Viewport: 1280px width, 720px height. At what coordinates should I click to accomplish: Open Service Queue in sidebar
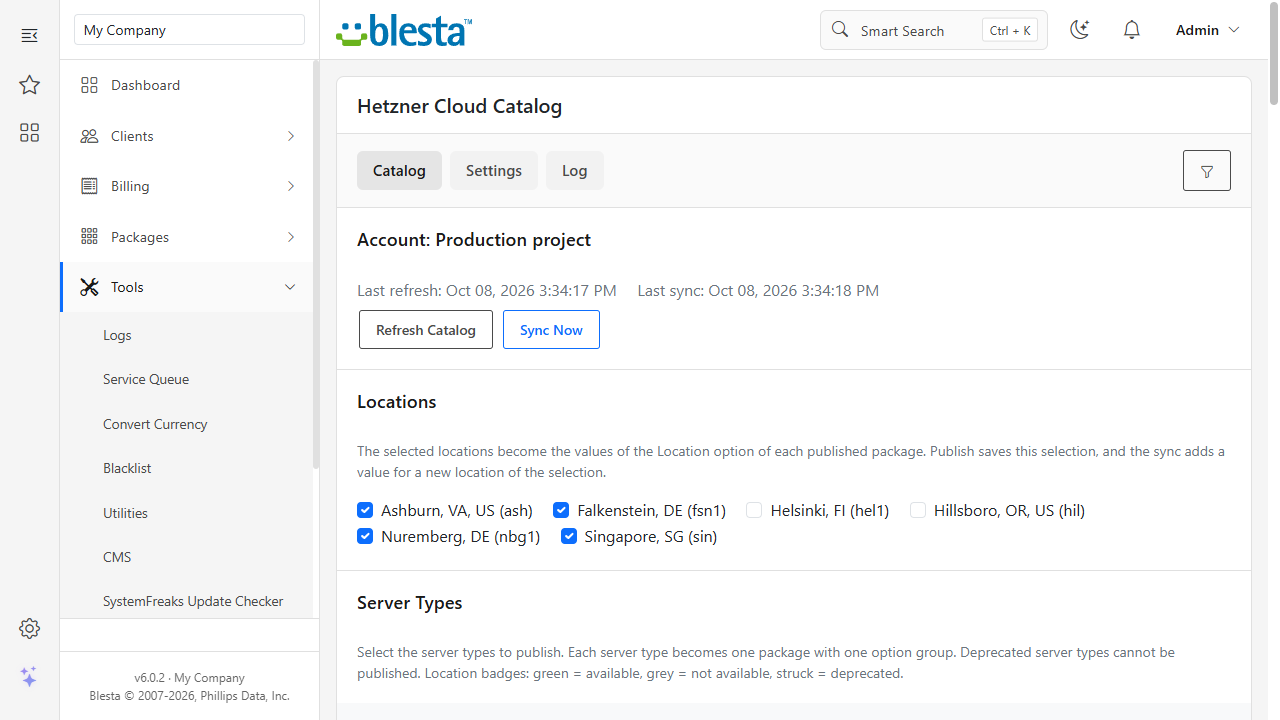(x=146, y=379)
